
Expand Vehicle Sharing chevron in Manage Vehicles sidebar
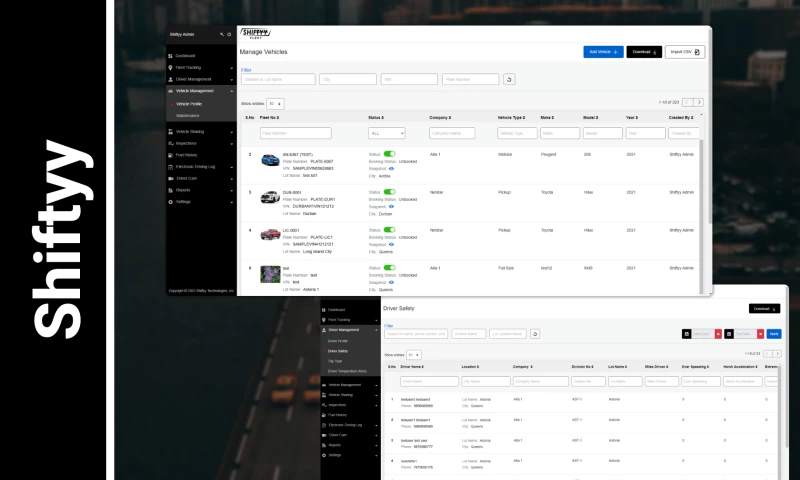click(232, 132)
